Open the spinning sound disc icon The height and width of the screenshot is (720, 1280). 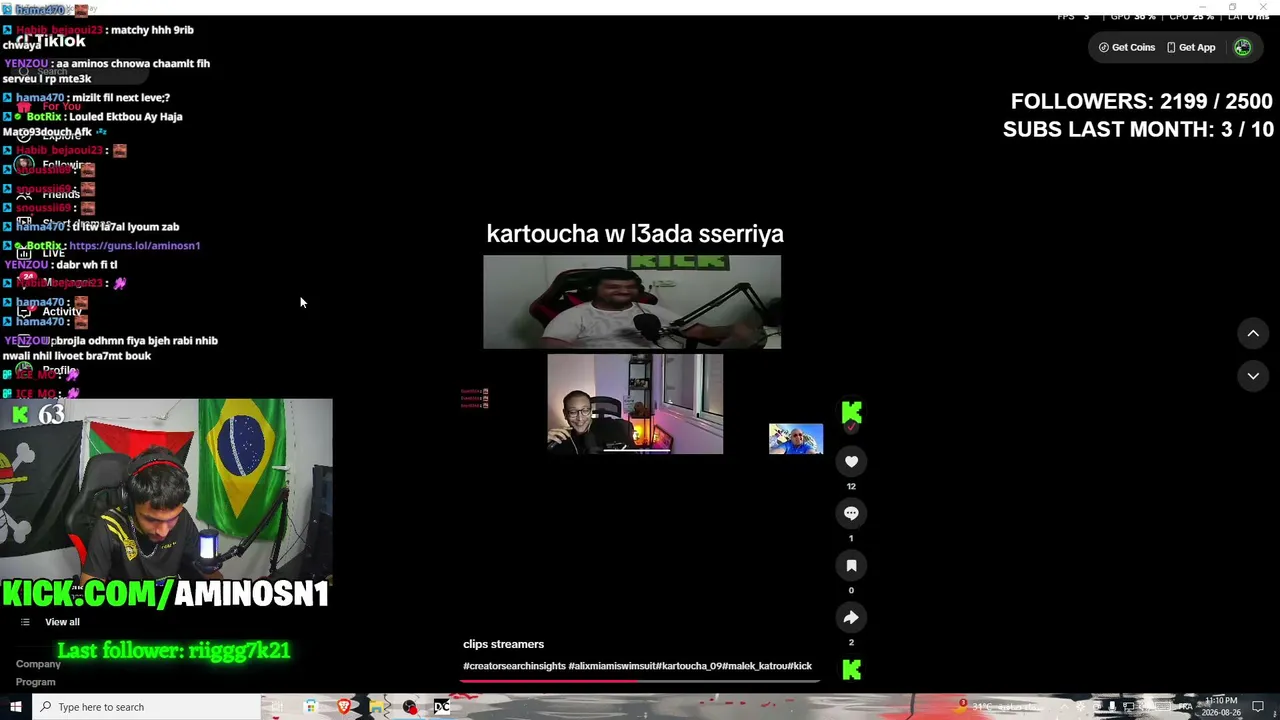851,669
